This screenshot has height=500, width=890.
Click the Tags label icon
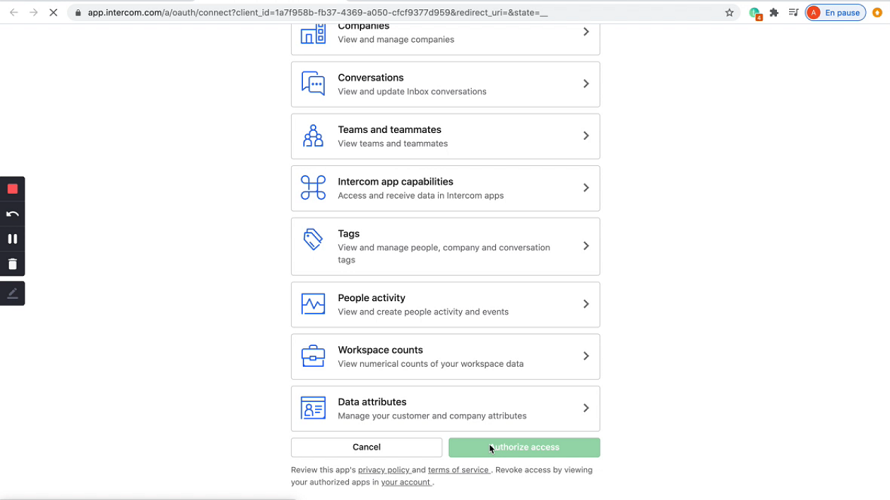[313, 239]
